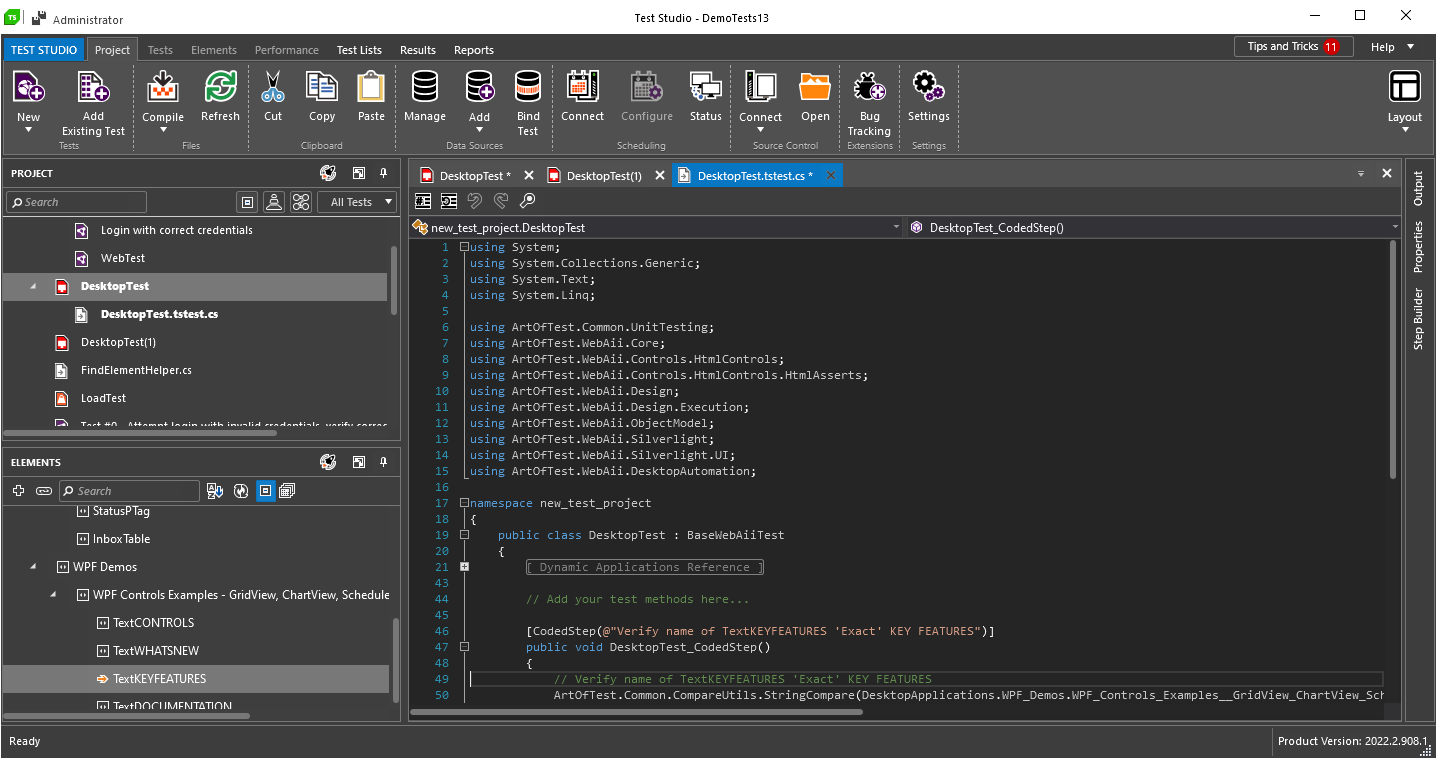Click rocket icon in PROJECT panel header
This screenshot has height=759, width=1437.
[328, 173]
